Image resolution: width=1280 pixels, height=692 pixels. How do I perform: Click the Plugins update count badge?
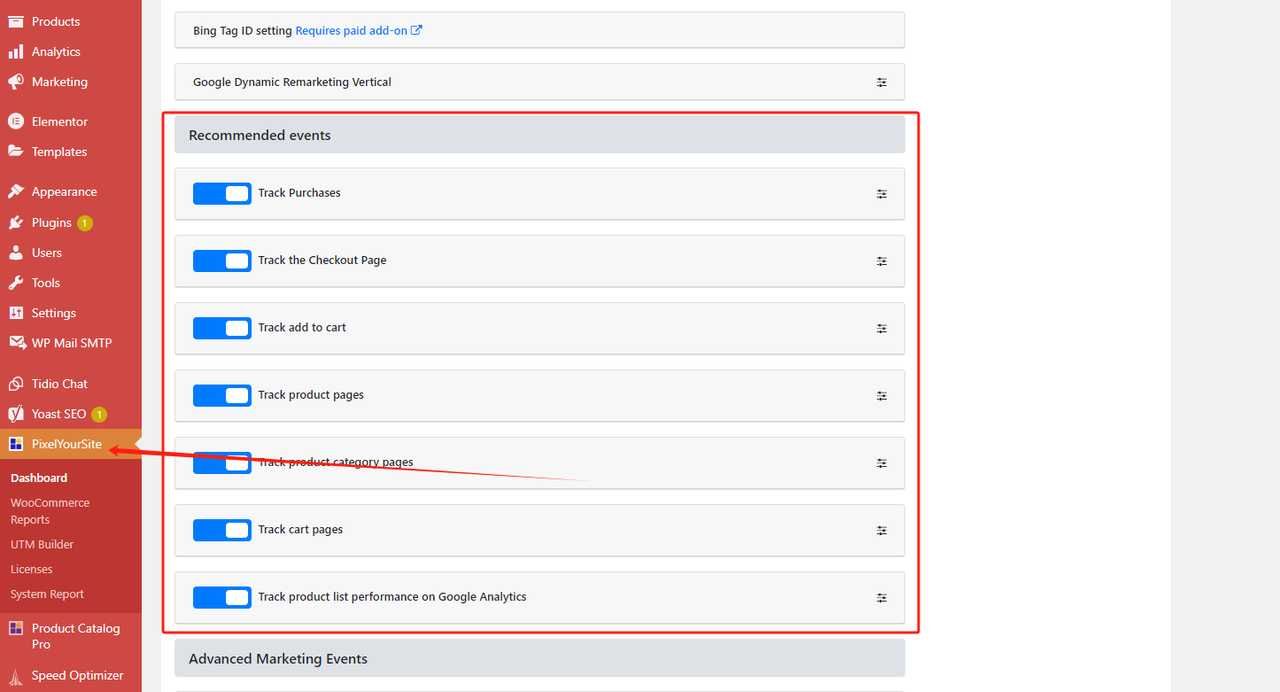[85, 223]
